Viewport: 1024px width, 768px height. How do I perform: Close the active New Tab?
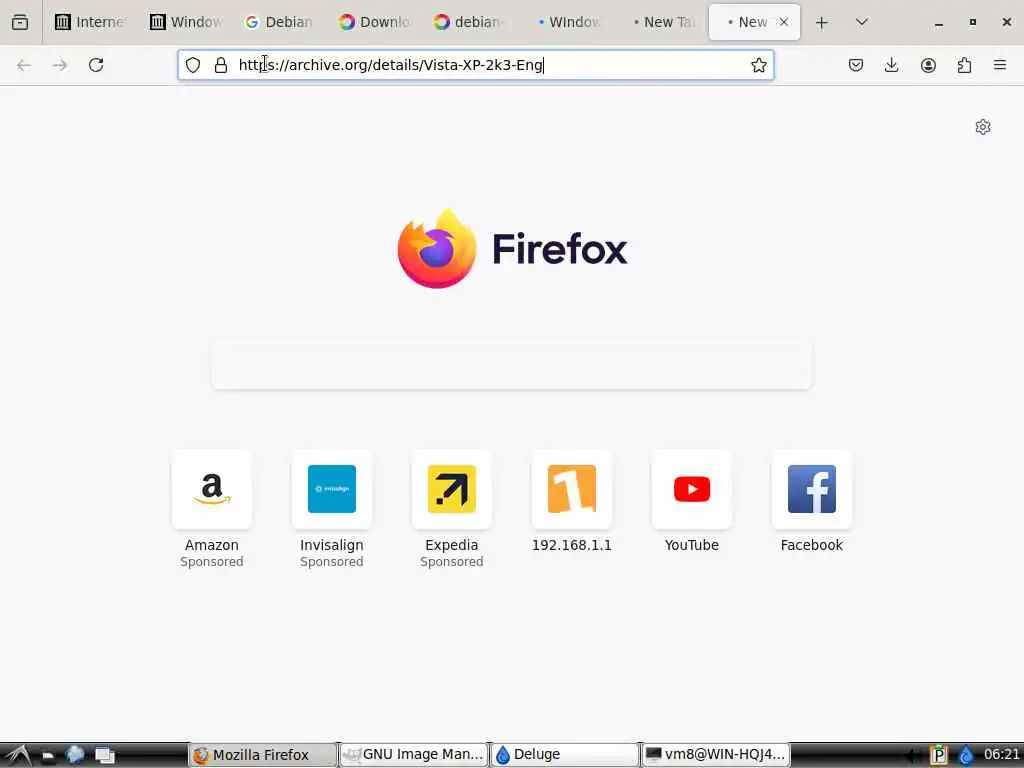pos(784,22)
